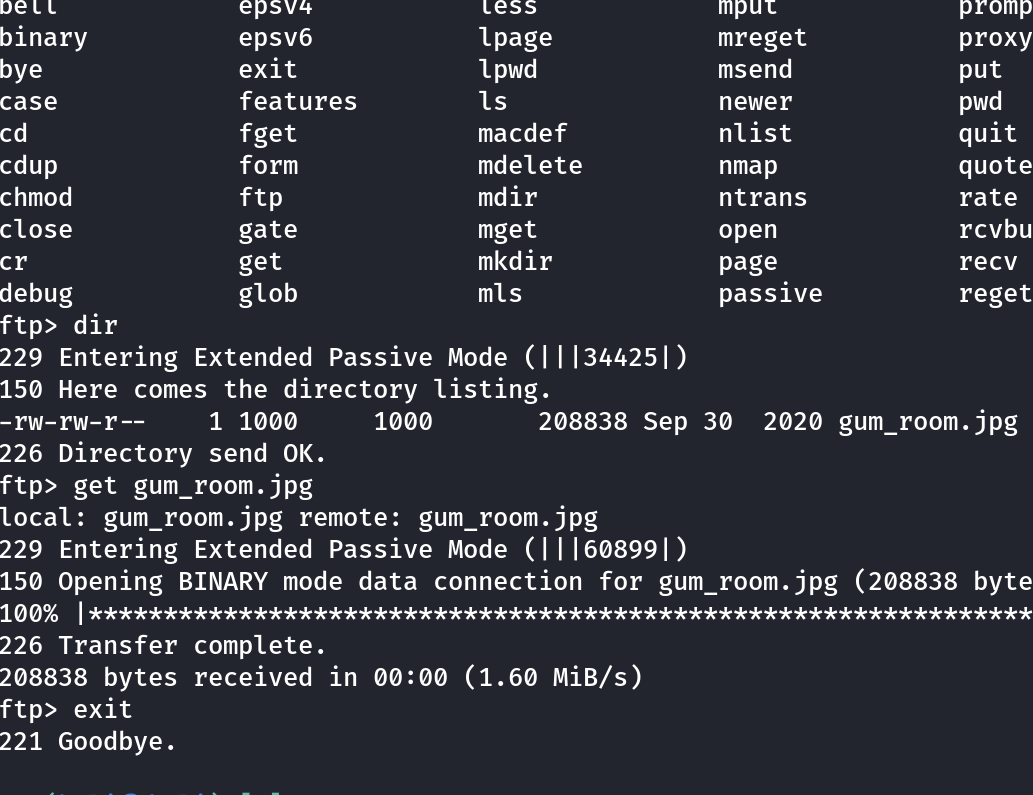The height and width of the screenshot is (795, 1033).
Task: Click the "glob" command entry
Action: click(268, 293)
